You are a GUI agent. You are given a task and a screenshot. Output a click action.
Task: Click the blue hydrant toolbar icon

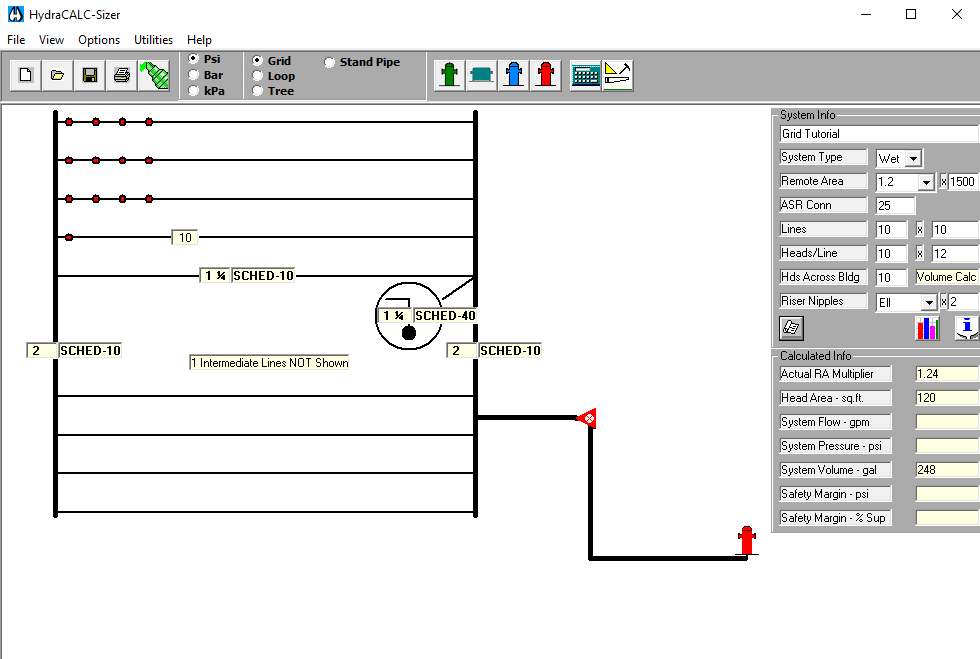click(x=514, y=75)
